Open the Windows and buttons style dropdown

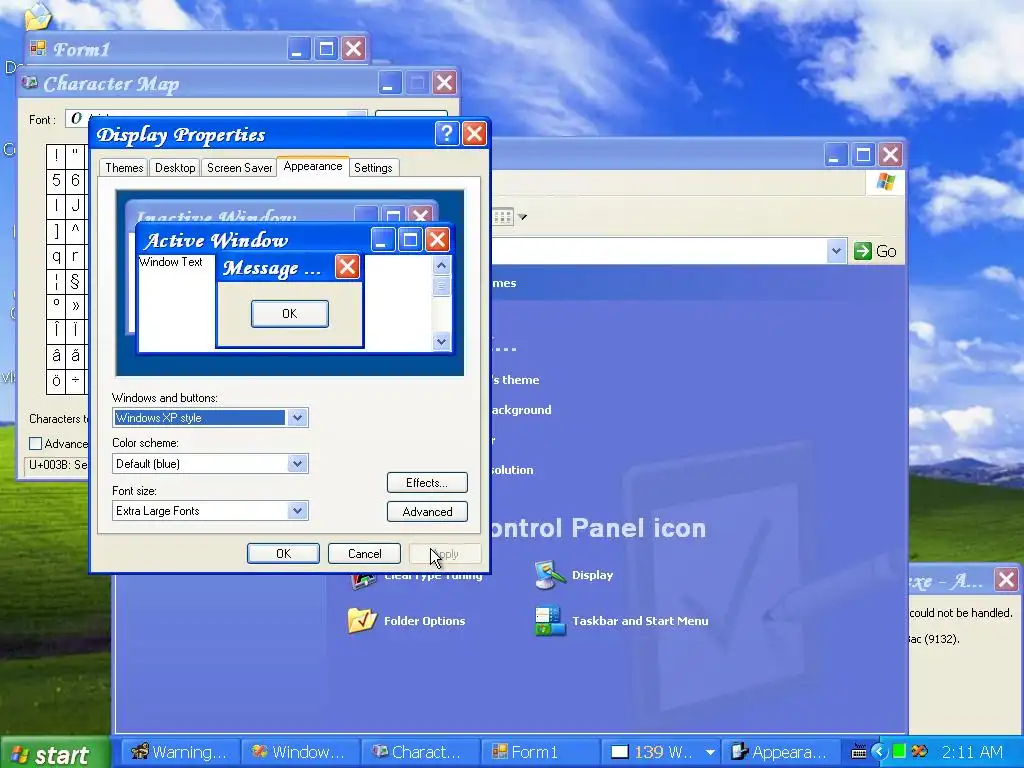point(297,418)
